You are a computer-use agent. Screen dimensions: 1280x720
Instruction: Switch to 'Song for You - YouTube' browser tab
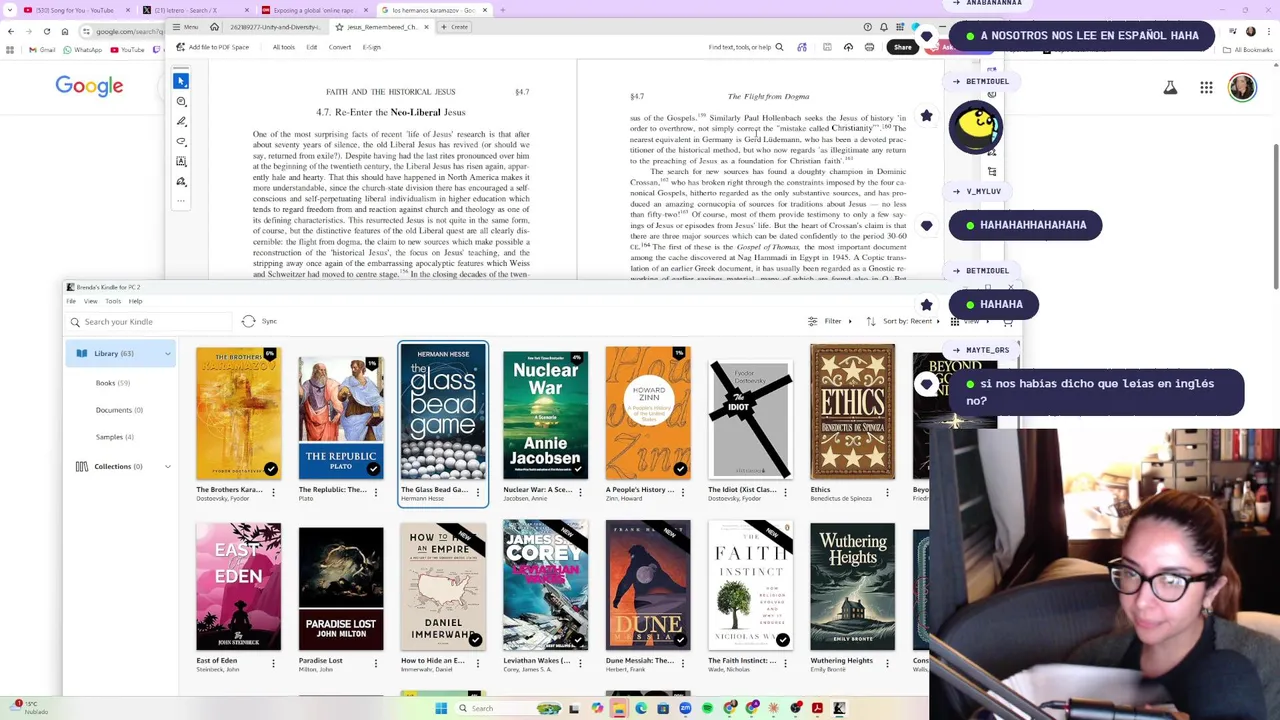pyautogui.click(x=75, y=10)
